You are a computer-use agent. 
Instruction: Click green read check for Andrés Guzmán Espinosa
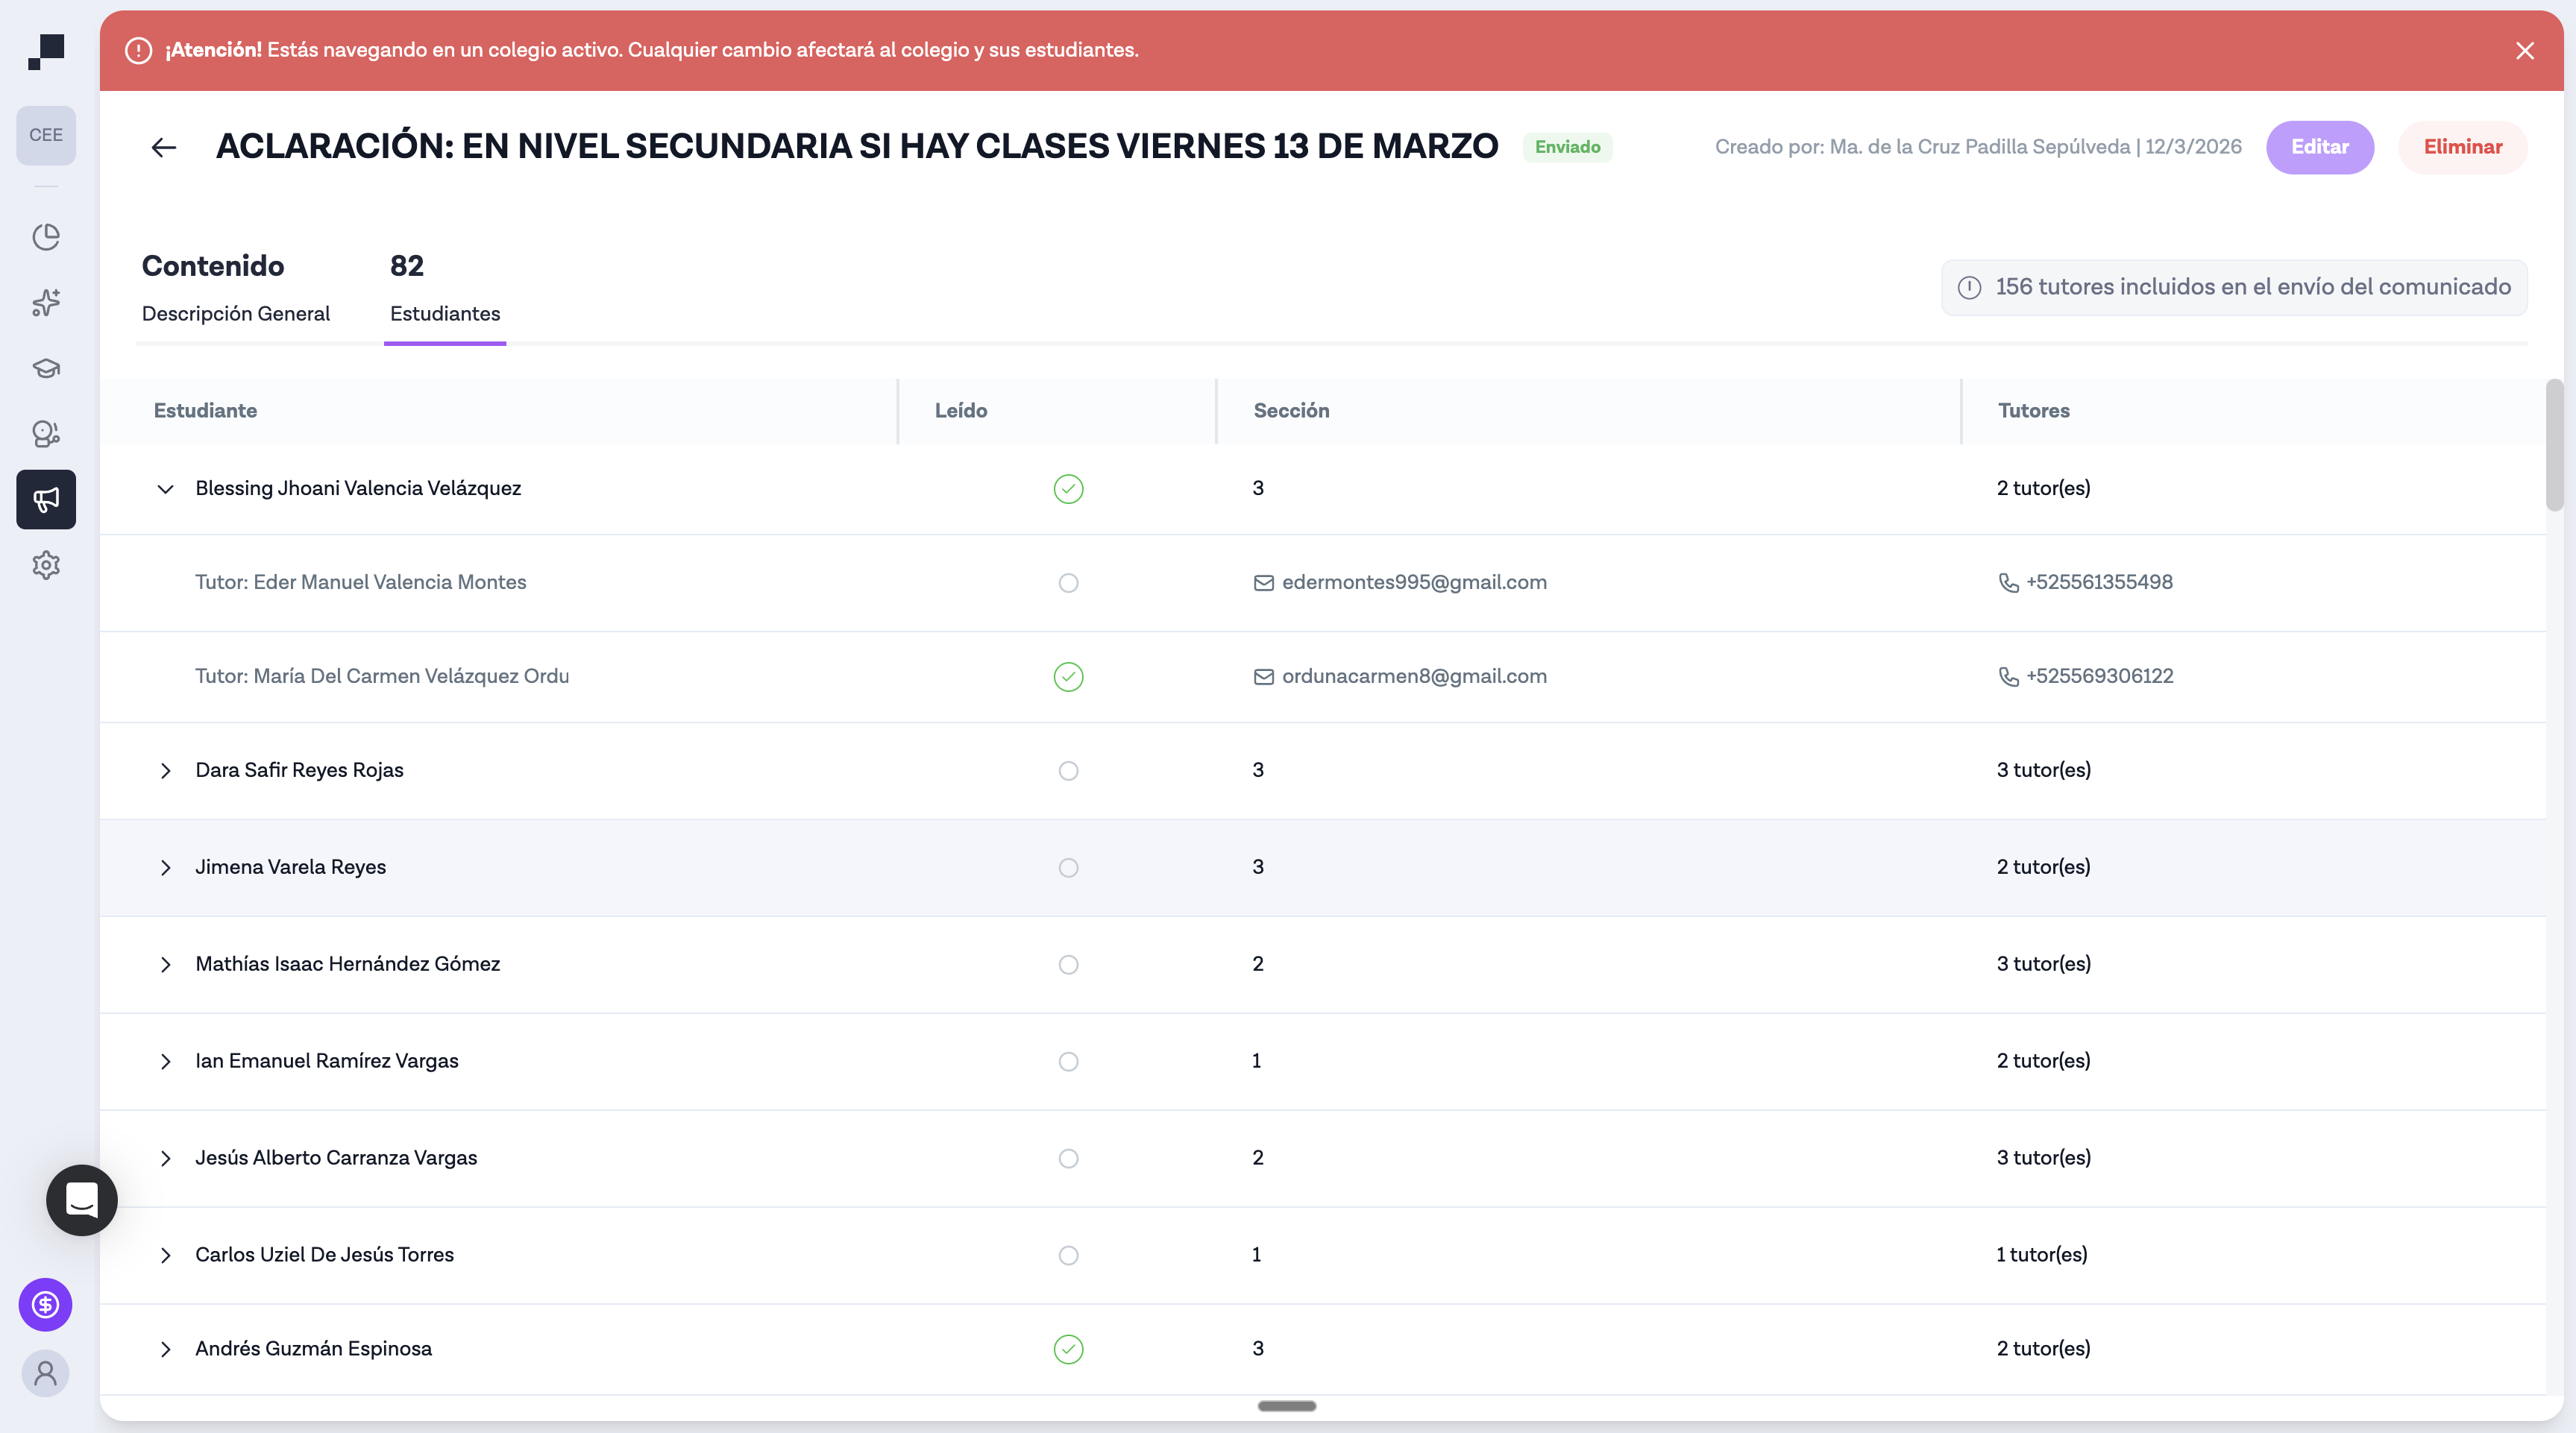tap(1068, 1349)
